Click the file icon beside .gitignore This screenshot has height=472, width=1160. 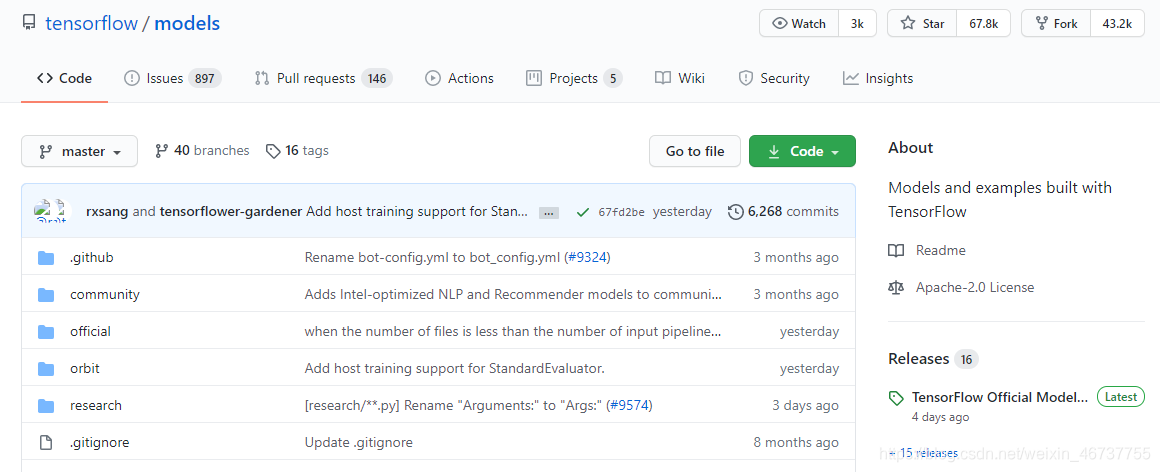(46, 442)
